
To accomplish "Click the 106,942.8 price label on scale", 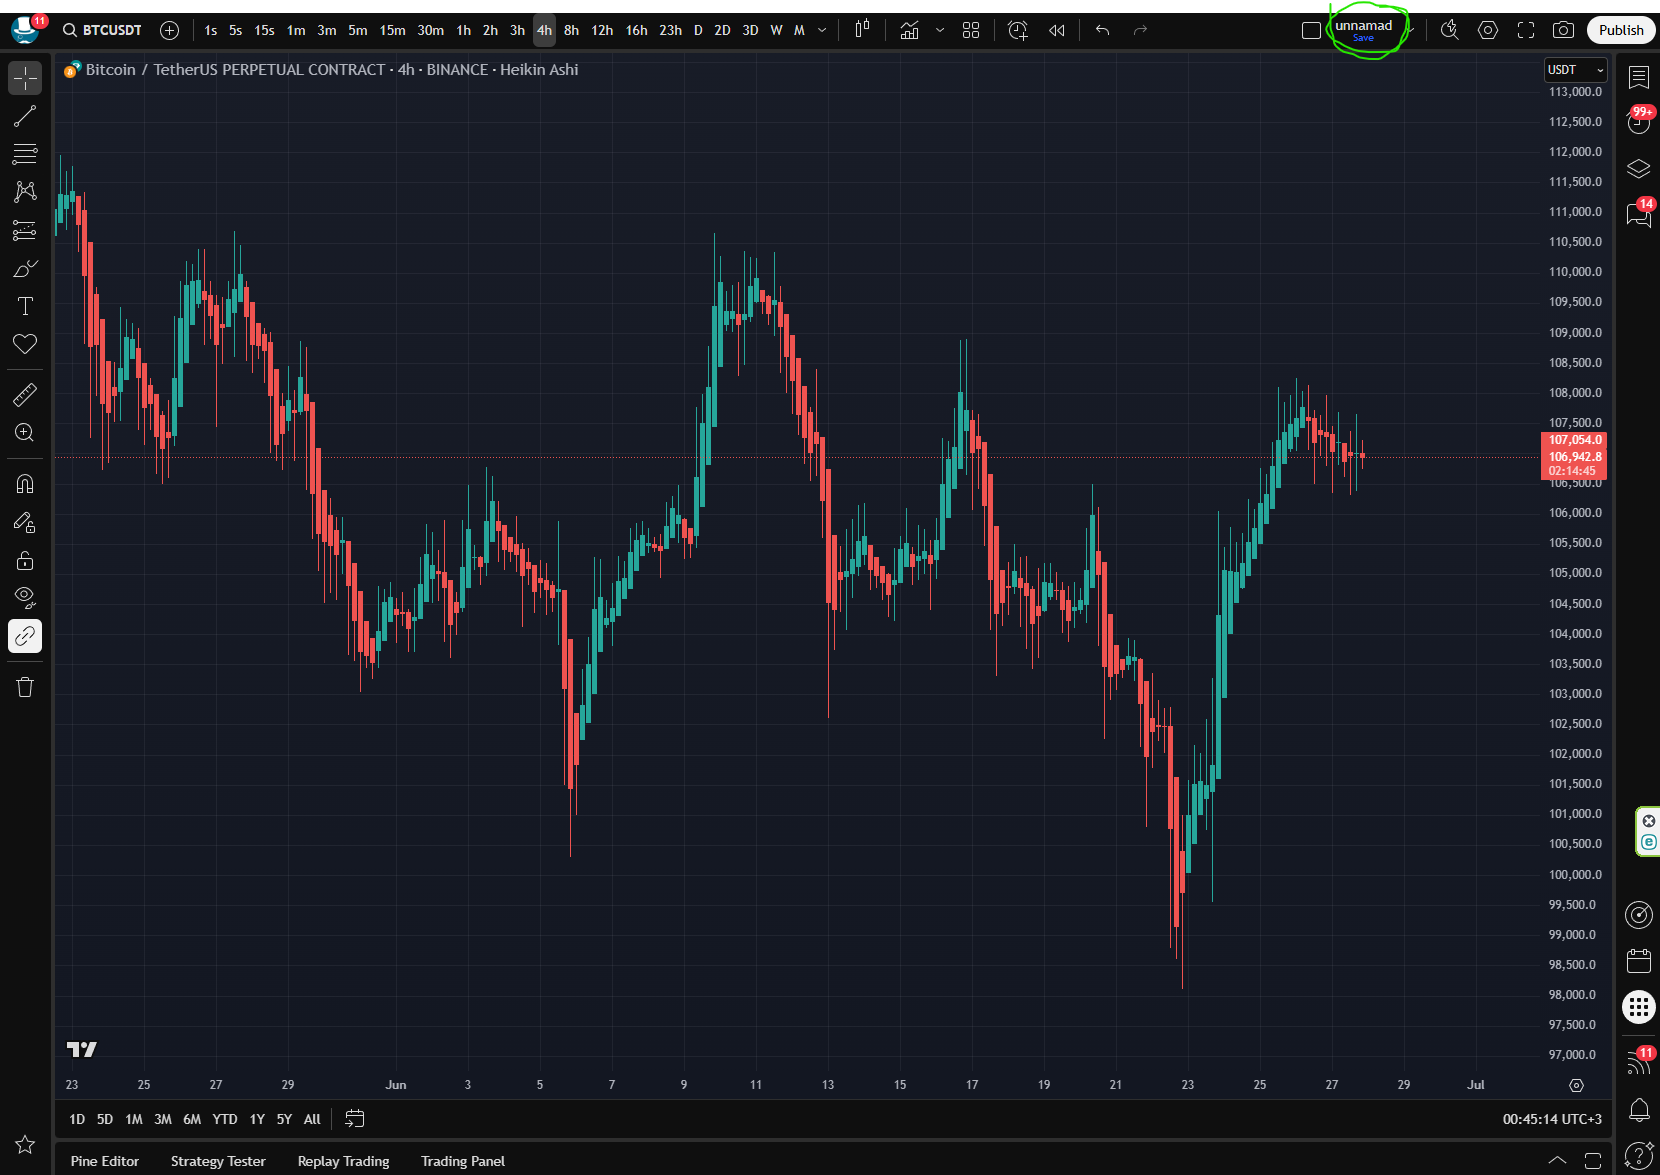I will pos(1574,457).
